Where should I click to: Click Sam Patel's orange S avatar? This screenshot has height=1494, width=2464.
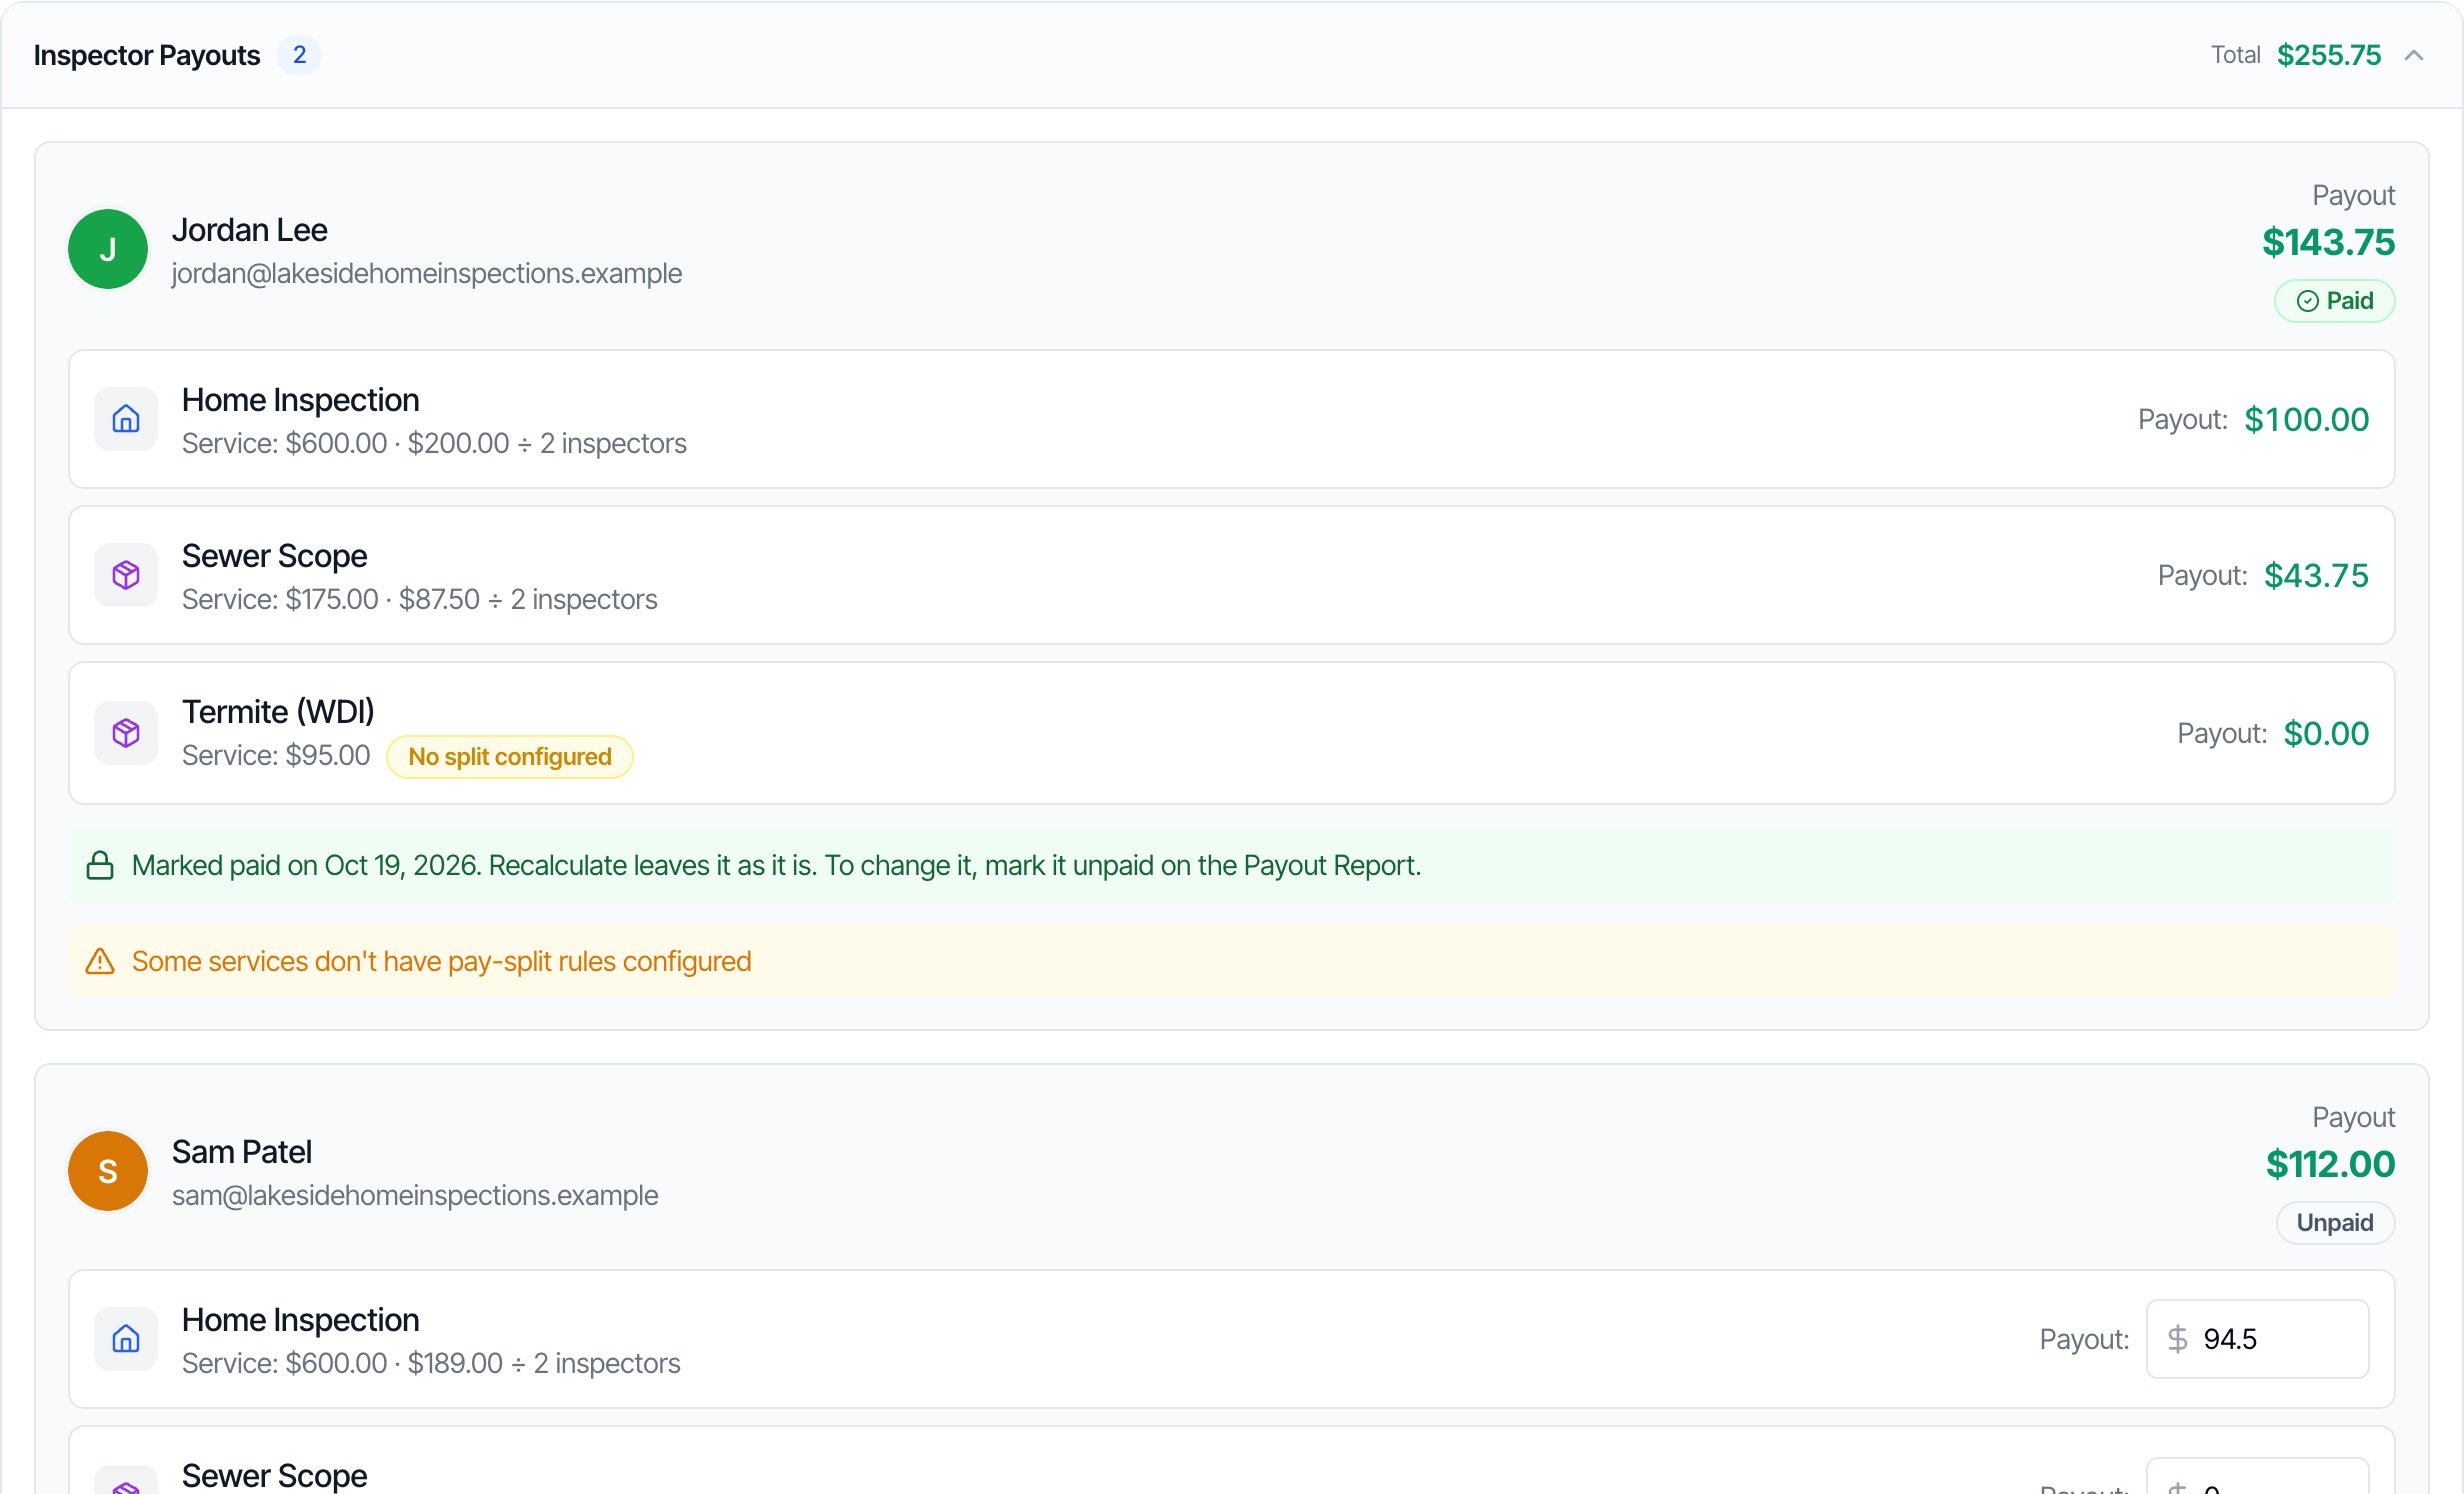[108, 1171]
